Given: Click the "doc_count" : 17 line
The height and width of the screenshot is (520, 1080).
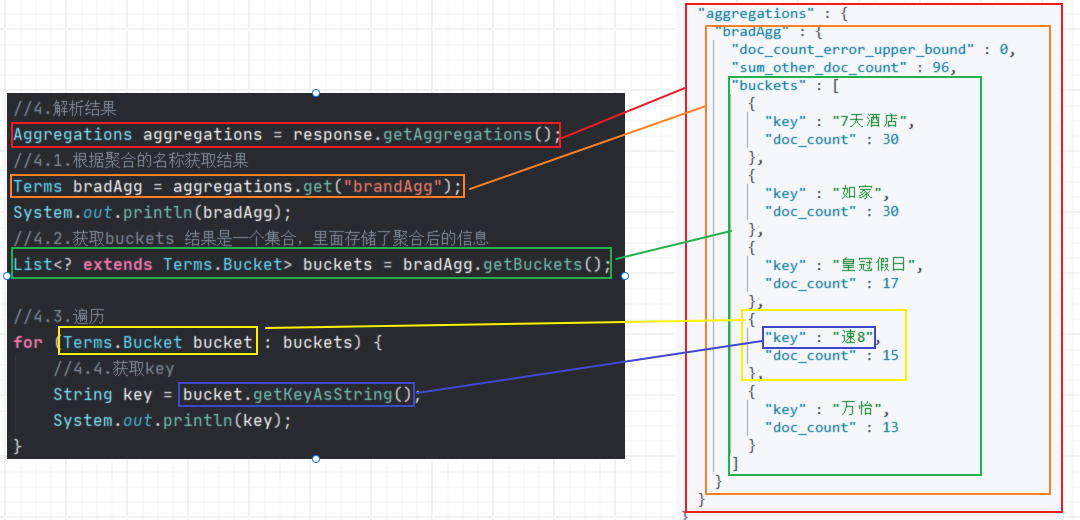Looking at the screenshot, I should [832, 283].
